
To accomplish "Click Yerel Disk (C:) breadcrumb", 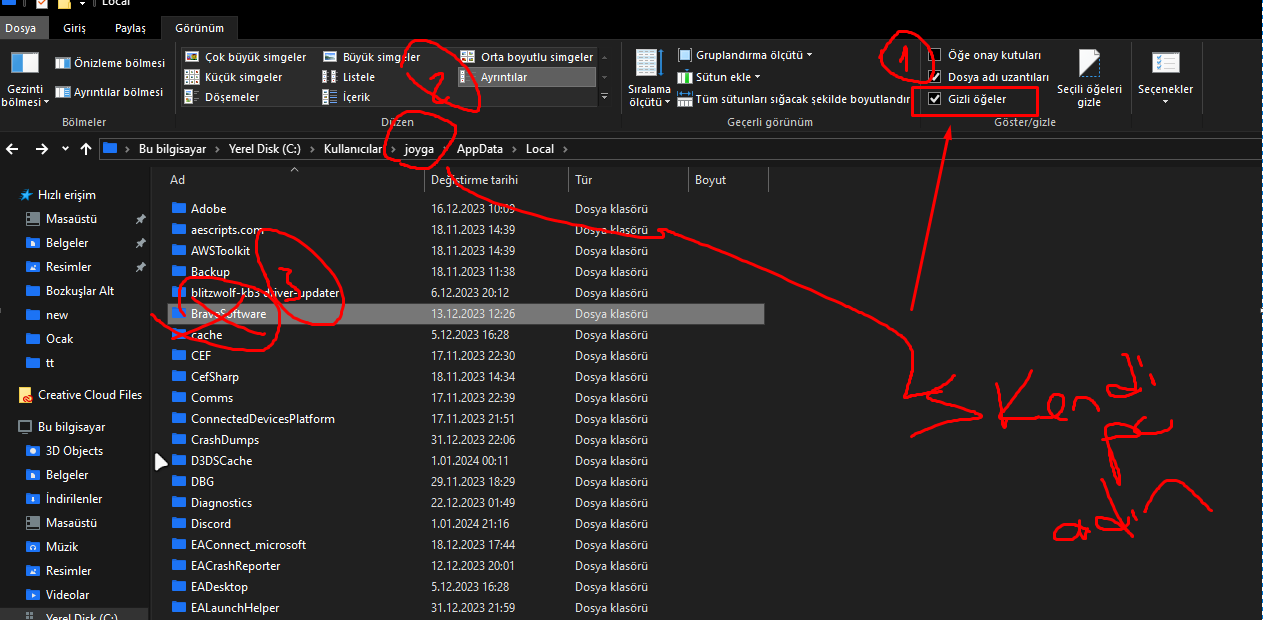I will click(x=264, y=149).
